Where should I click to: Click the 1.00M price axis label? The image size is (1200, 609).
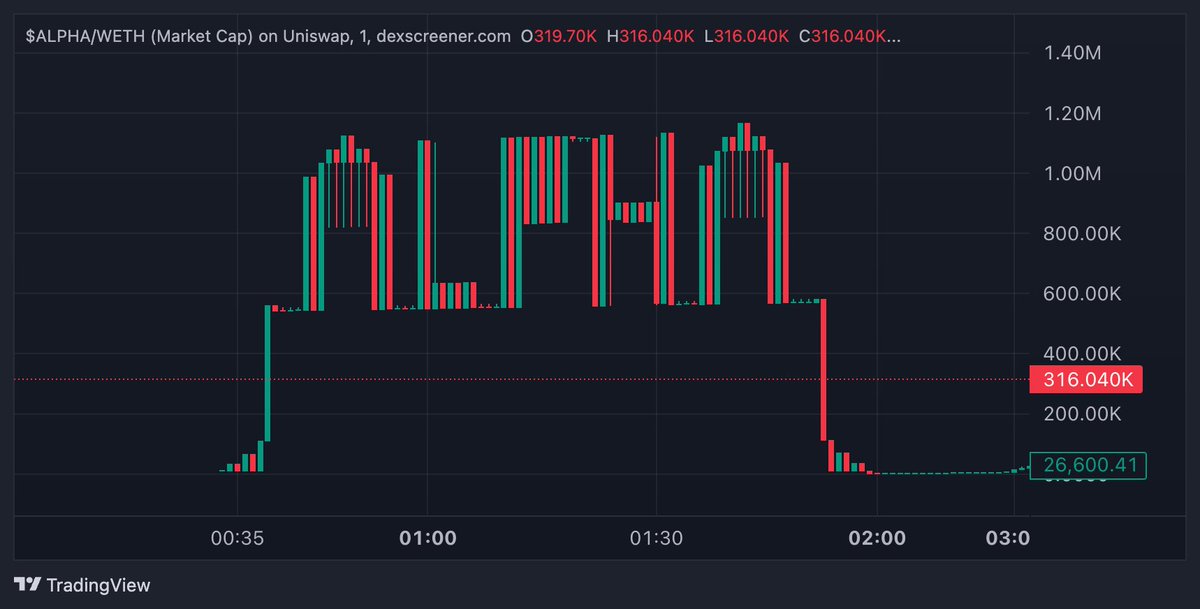(1072, 173)
